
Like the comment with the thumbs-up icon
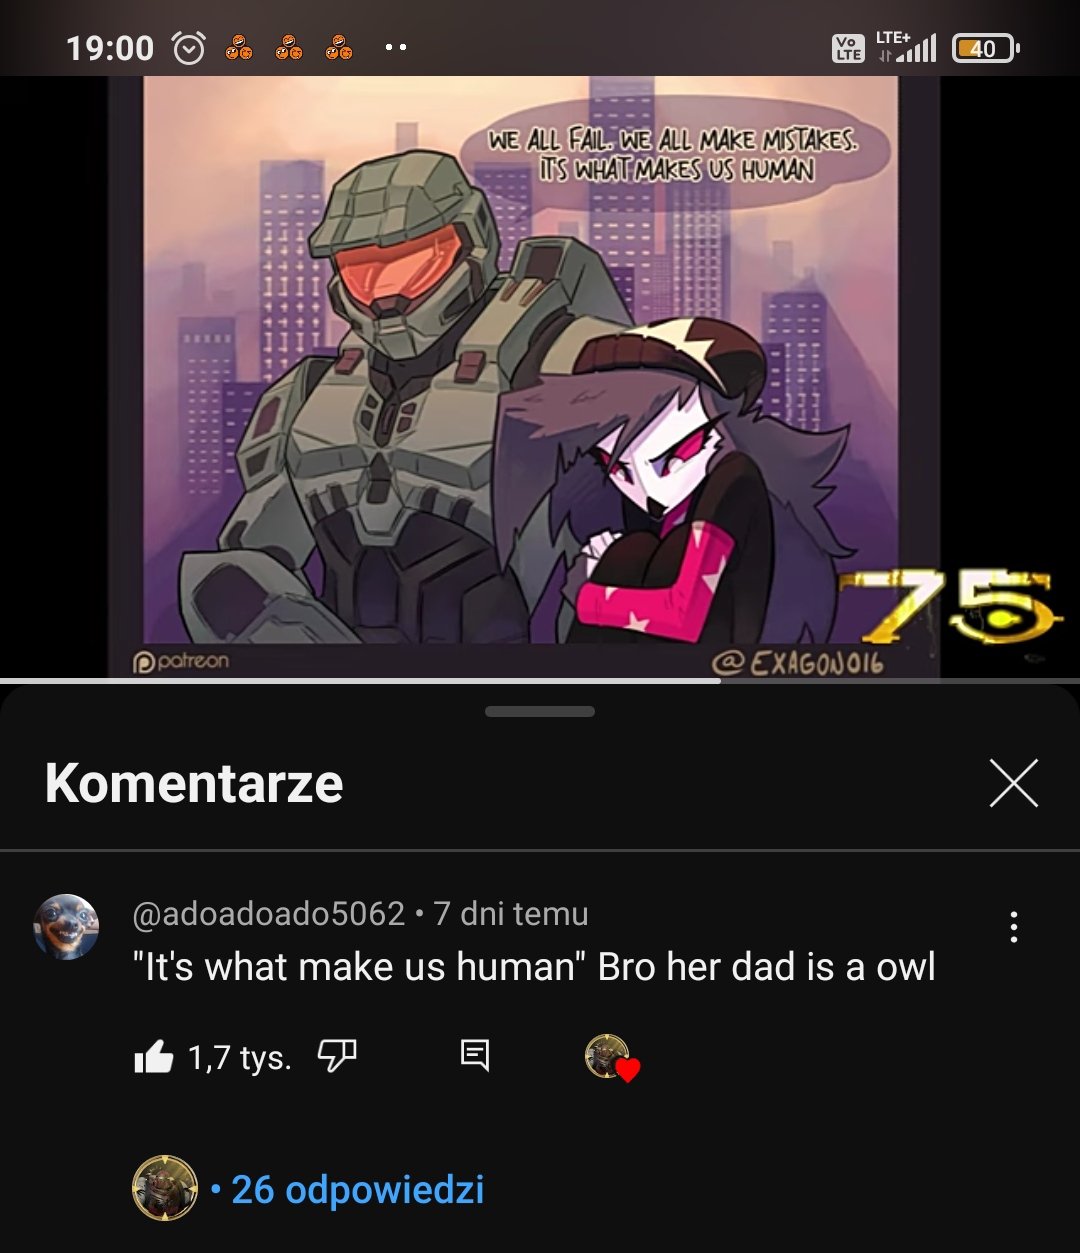tap(153, 1057)
